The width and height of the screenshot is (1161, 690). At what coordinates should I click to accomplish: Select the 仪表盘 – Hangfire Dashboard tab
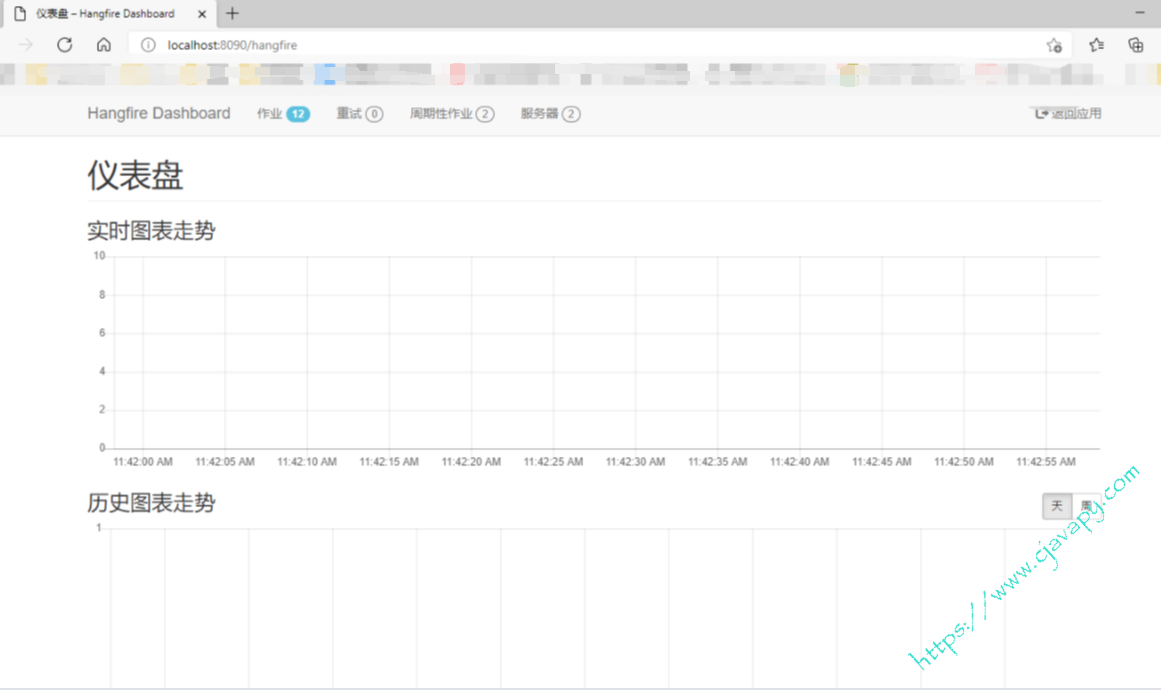tap(105, 14)
